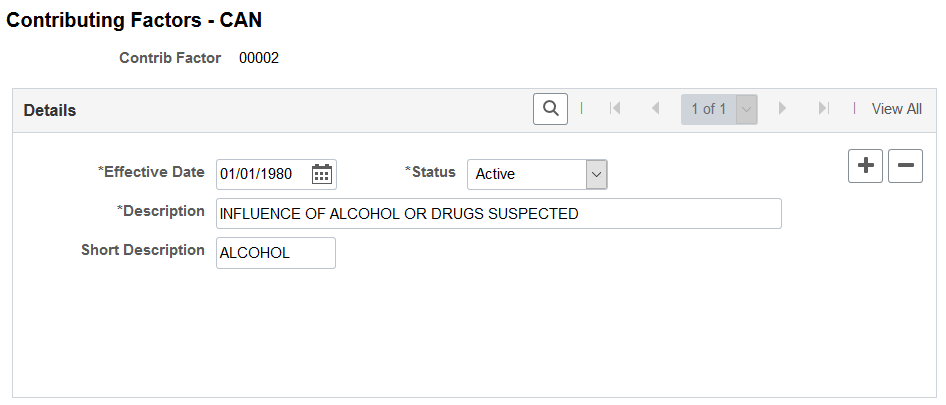Click the Short Description label
The width and height of the screenshot is (946, 405).
[143, 250]
